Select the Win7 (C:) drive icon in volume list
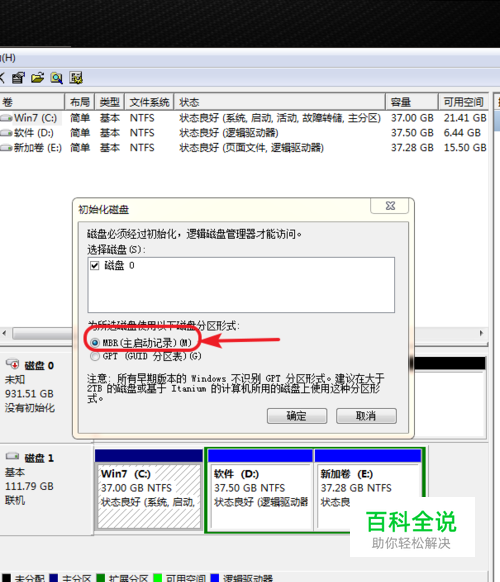The width and height of the screenshot is (500, 582). point(6,118)
